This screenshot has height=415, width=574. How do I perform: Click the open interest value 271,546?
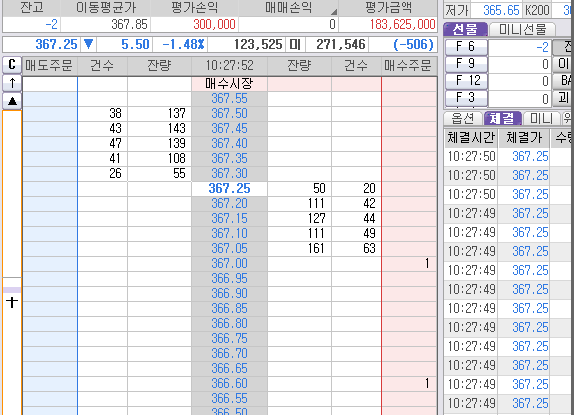[x=341, y=44]
